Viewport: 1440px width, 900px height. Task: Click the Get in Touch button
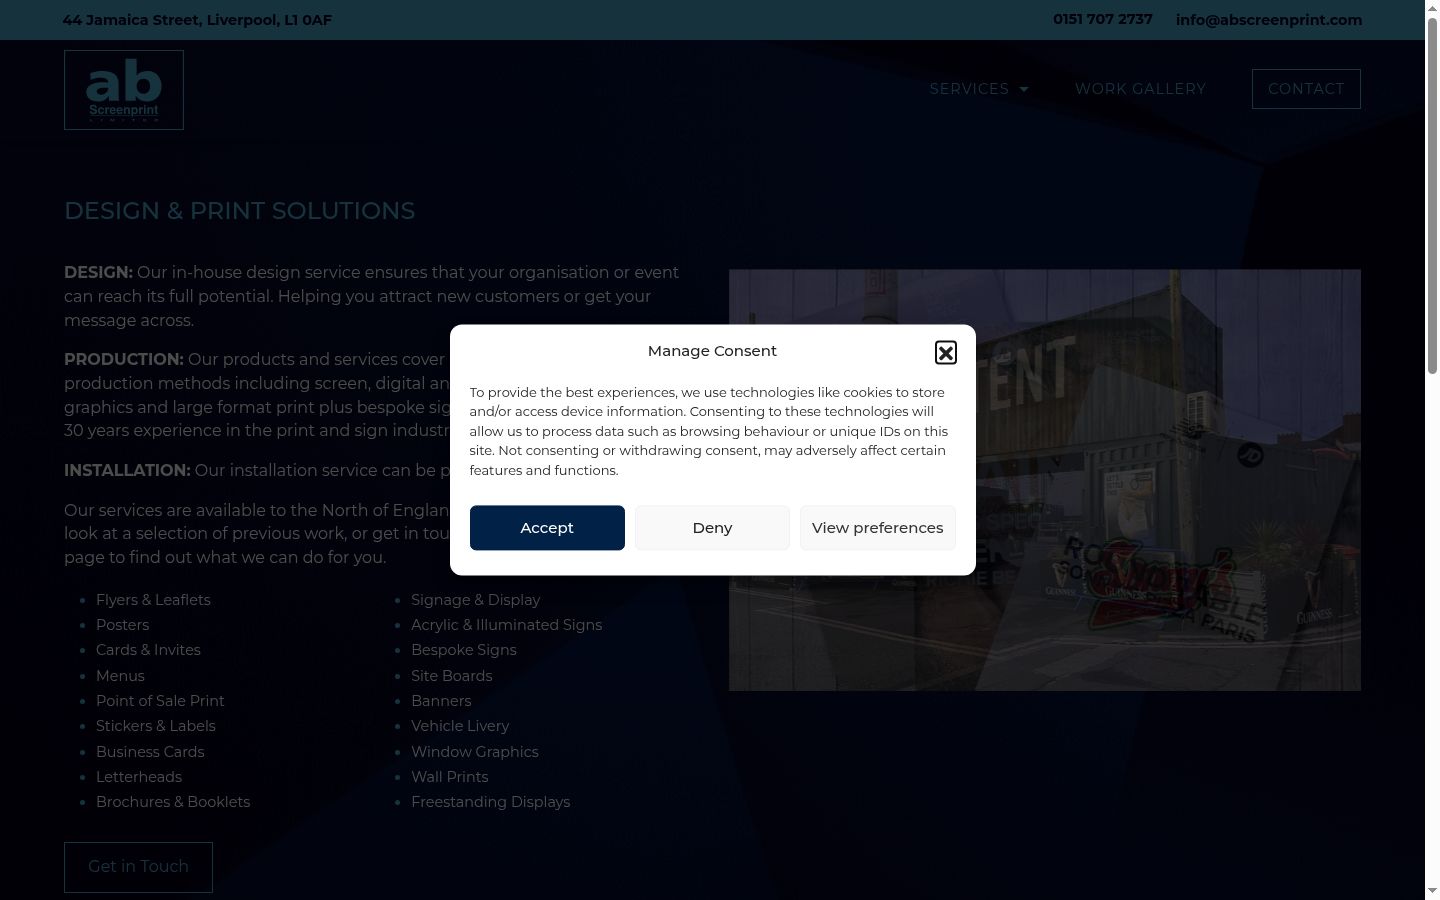pyautogui.click(x=138, y=867)
